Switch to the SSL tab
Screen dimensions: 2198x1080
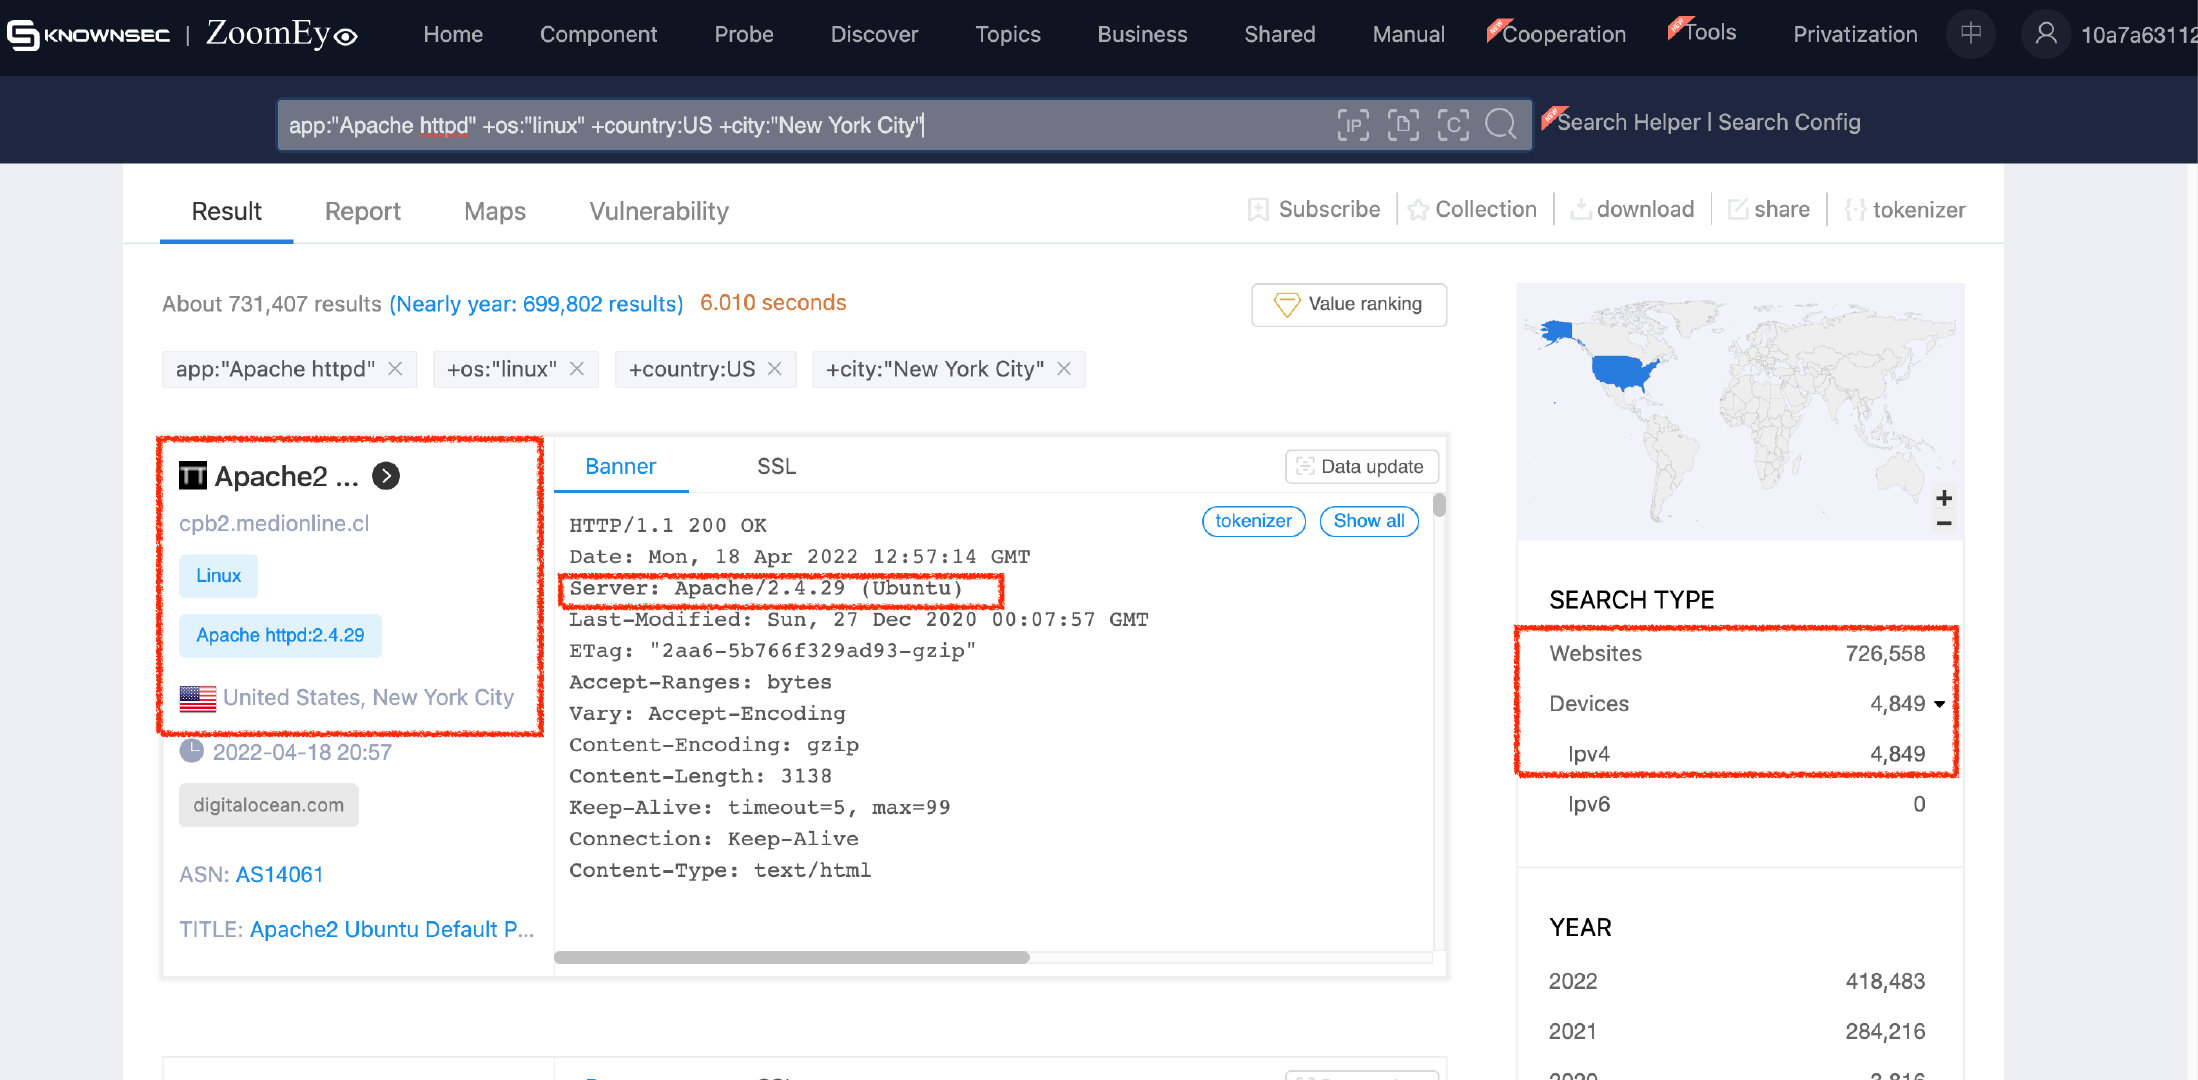[x=776, y=466]
